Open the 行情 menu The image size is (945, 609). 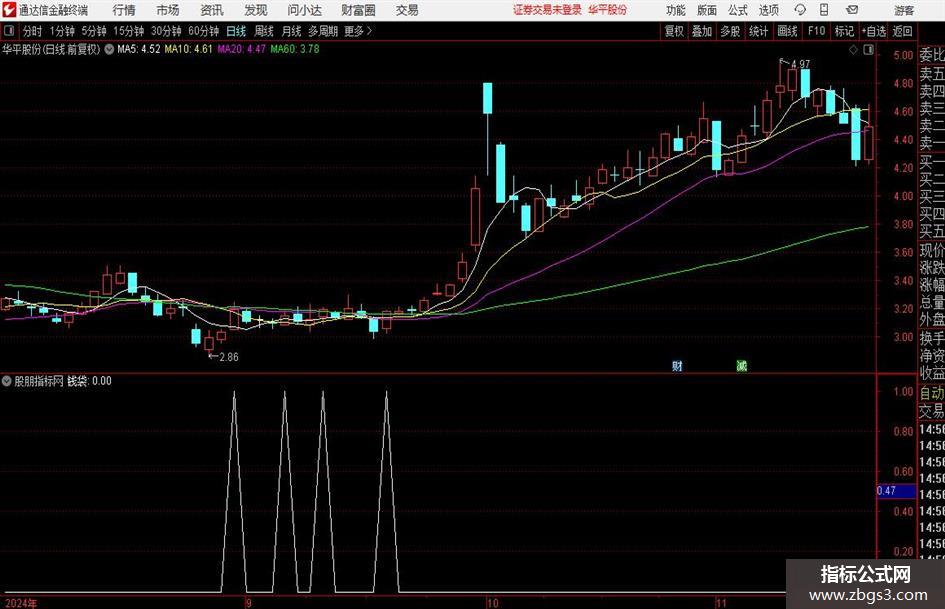pyautogui.click(x=124, y=10)
